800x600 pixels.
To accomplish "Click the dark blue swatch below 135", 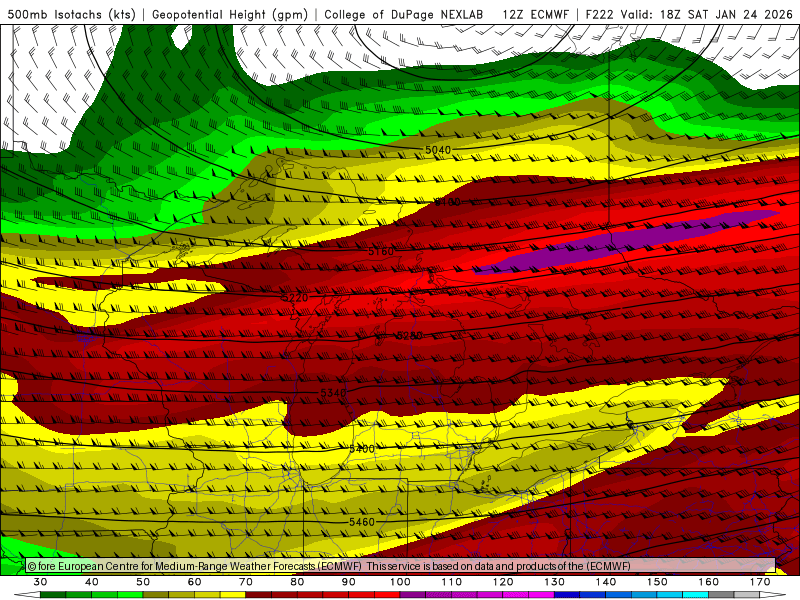I will pyautogui.click(x=567, y=595).
